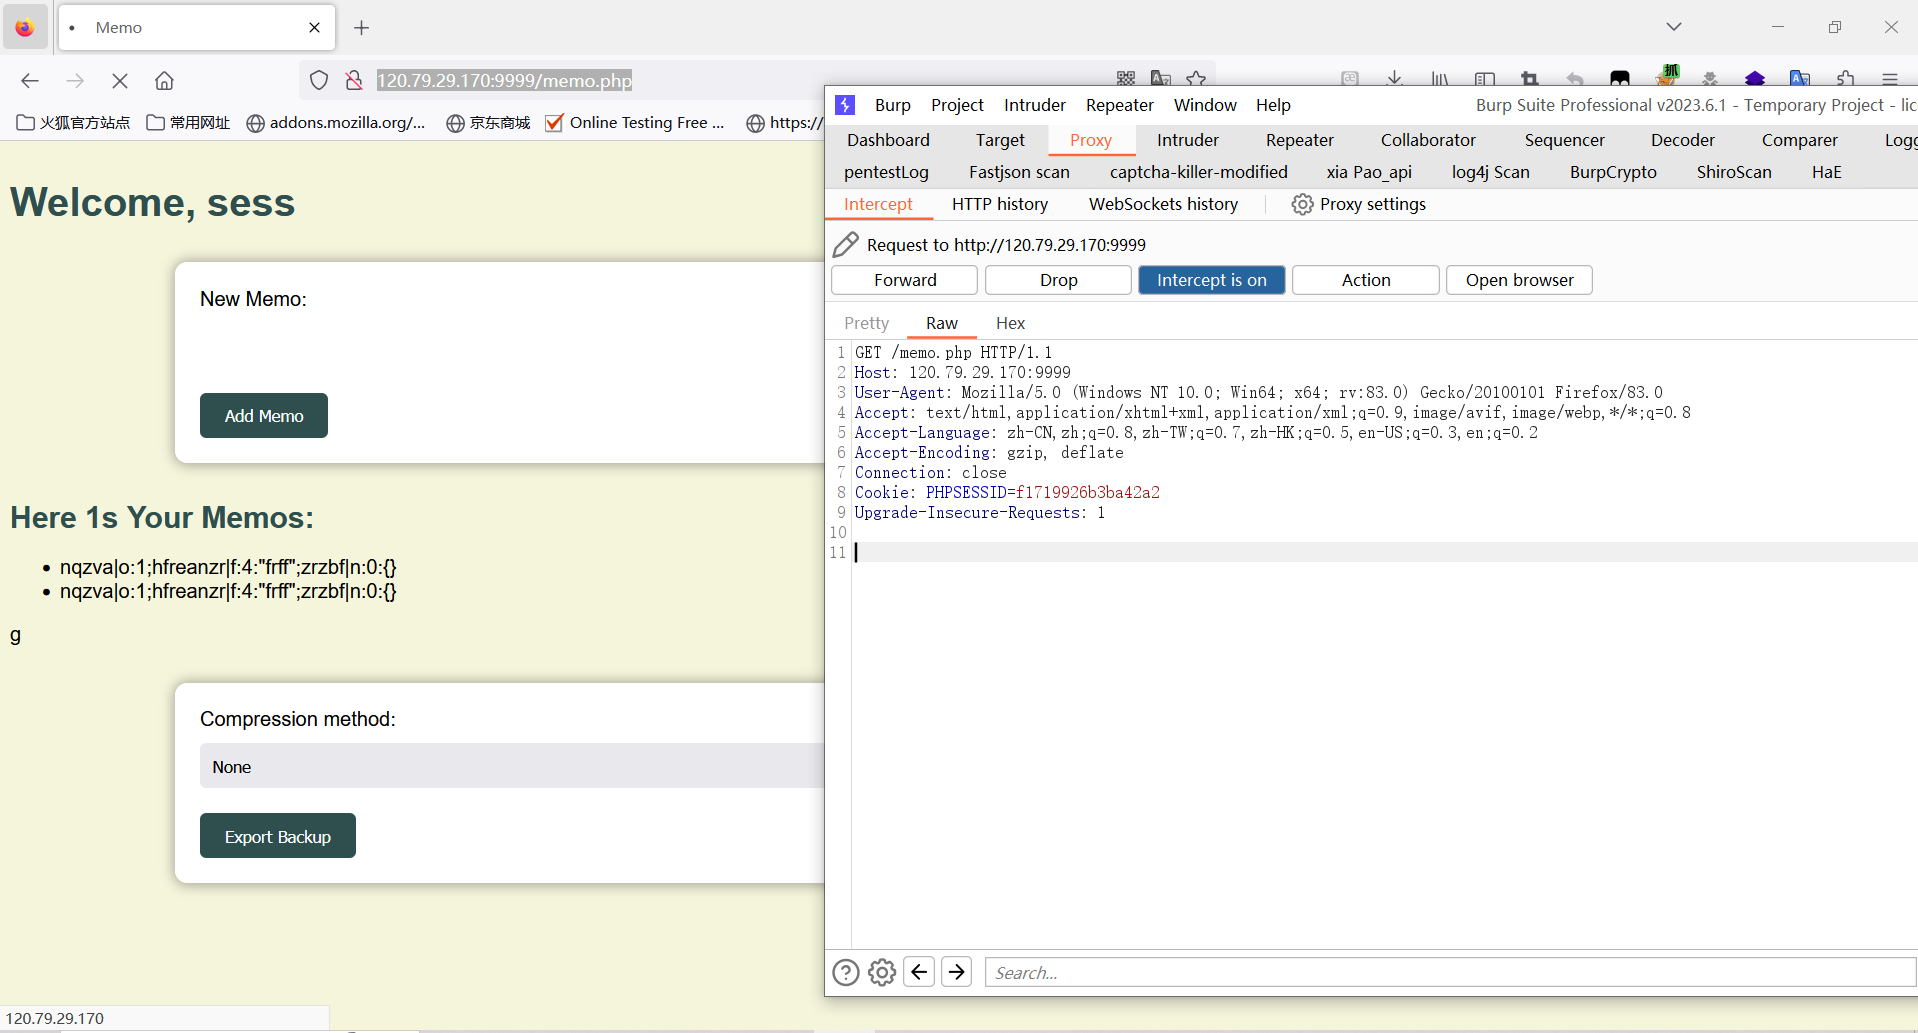Open the Firefox library icon

(1440, 78)
